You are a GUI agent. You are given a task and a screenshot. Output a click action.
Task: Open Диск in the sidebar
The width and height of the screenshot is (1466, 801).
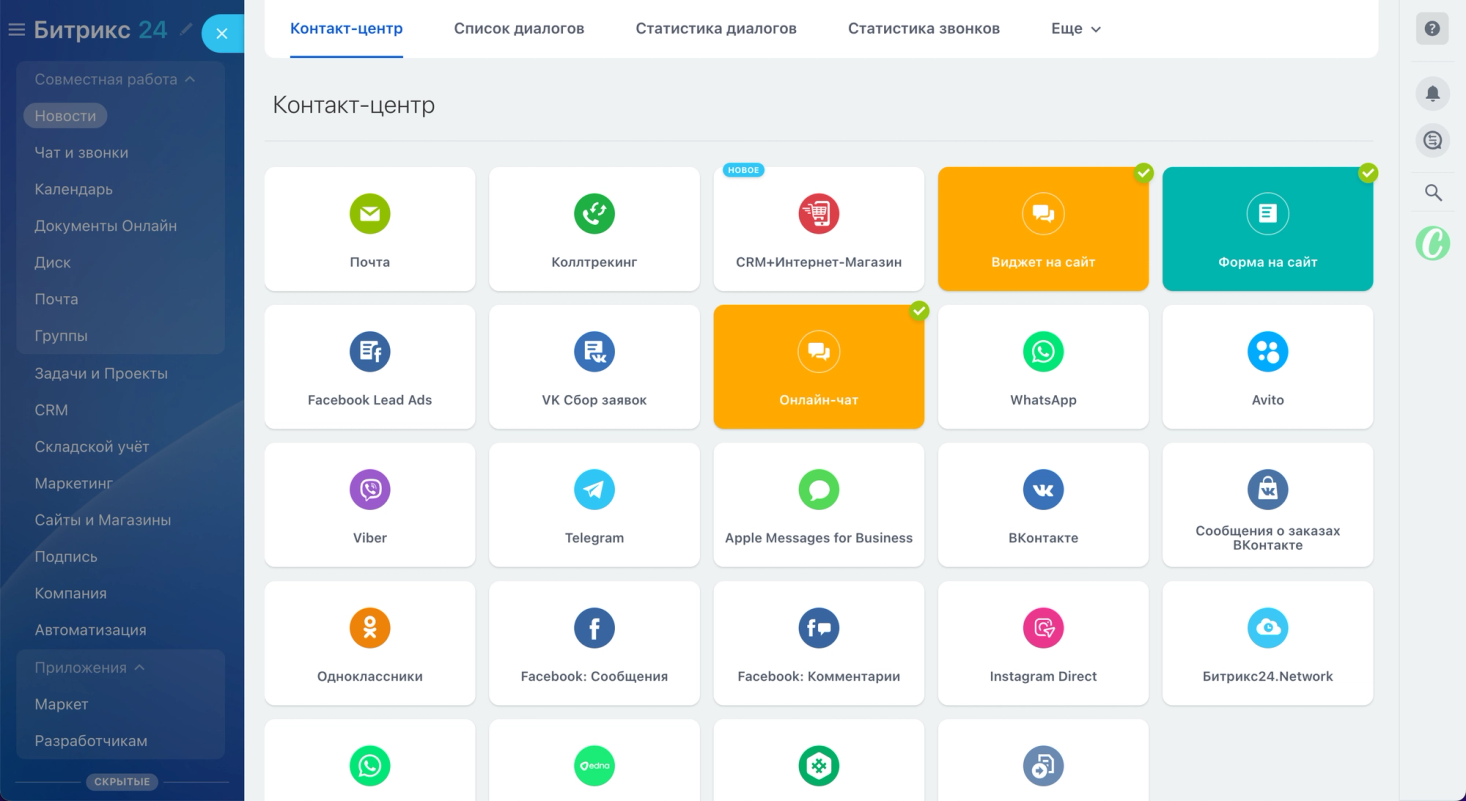pyautogui.click(x=52, y=262)
